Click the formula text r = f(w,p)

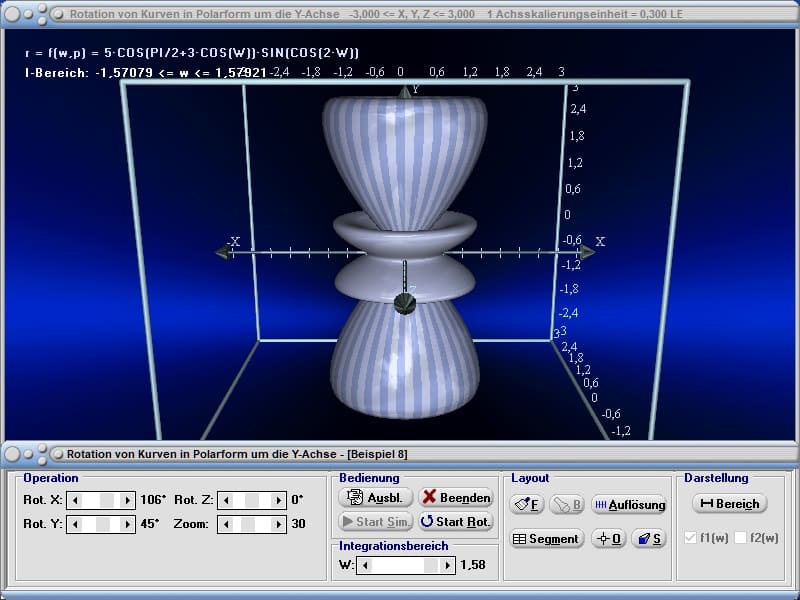(x=192, y=53)
